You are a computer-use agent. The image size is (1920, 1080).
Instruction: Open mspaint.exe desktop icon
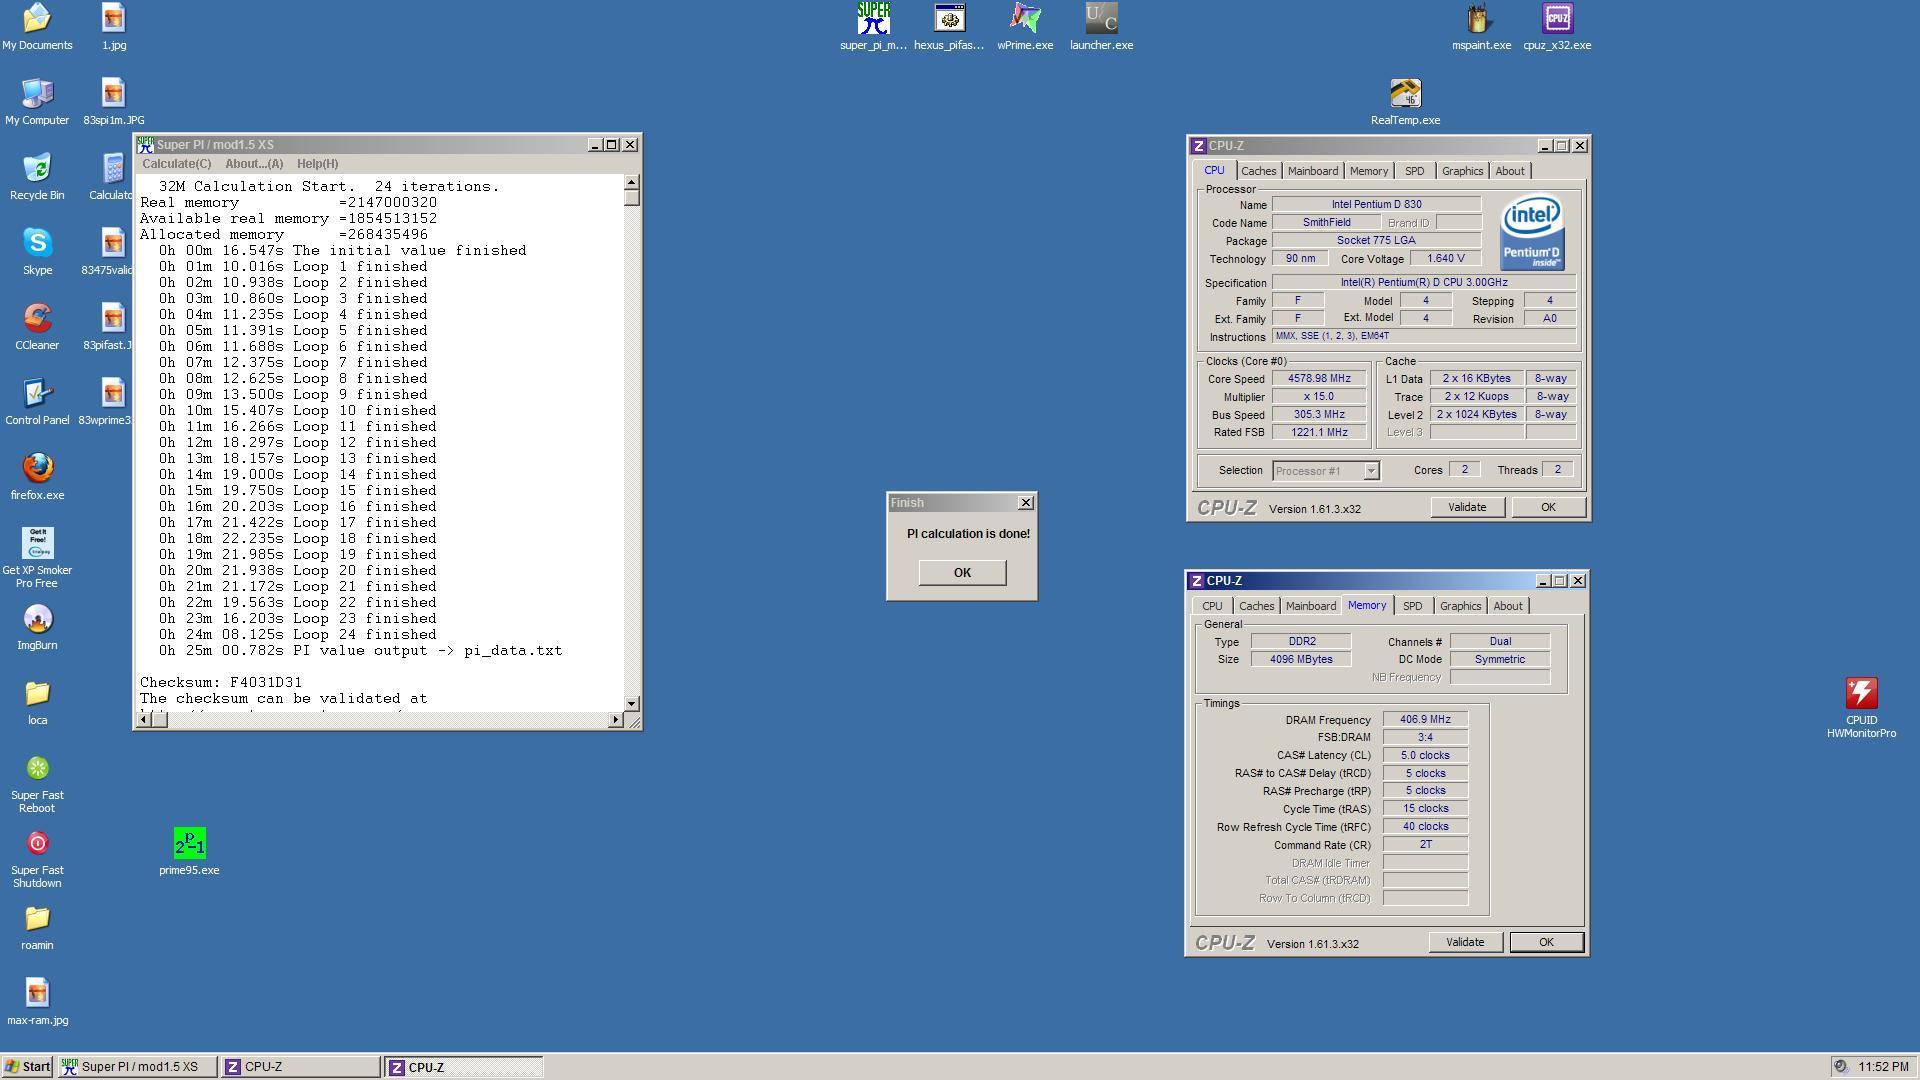[1481, 25]
